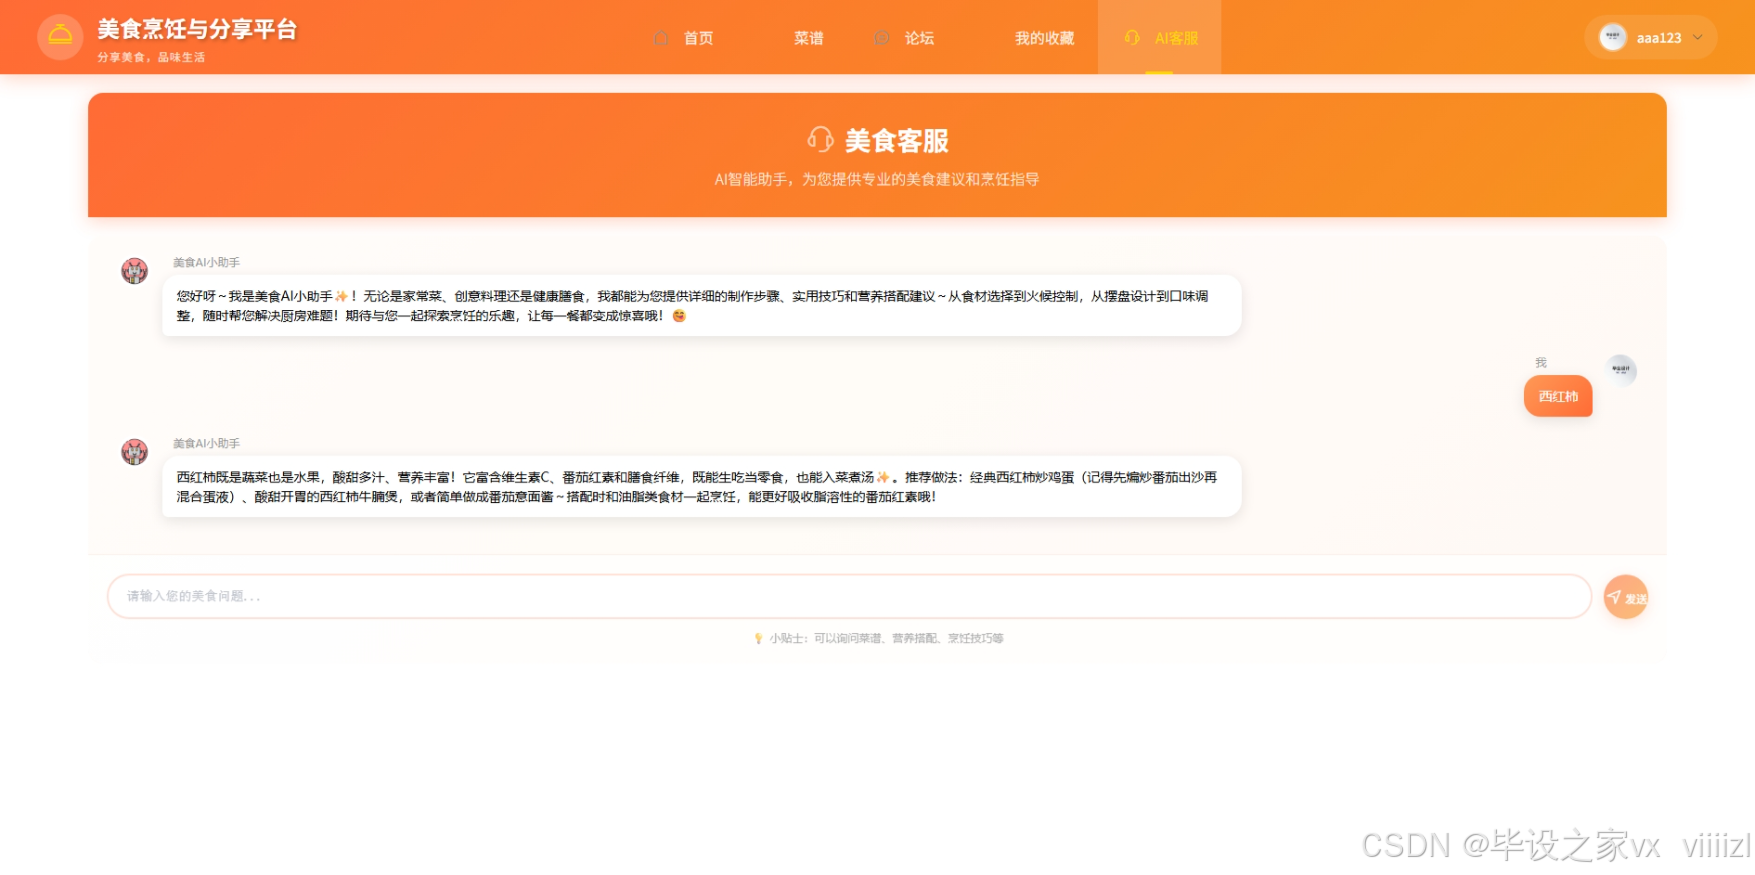Open 我的收藏 favorites page
1755x875 pixels.
tap(1044, 38)
